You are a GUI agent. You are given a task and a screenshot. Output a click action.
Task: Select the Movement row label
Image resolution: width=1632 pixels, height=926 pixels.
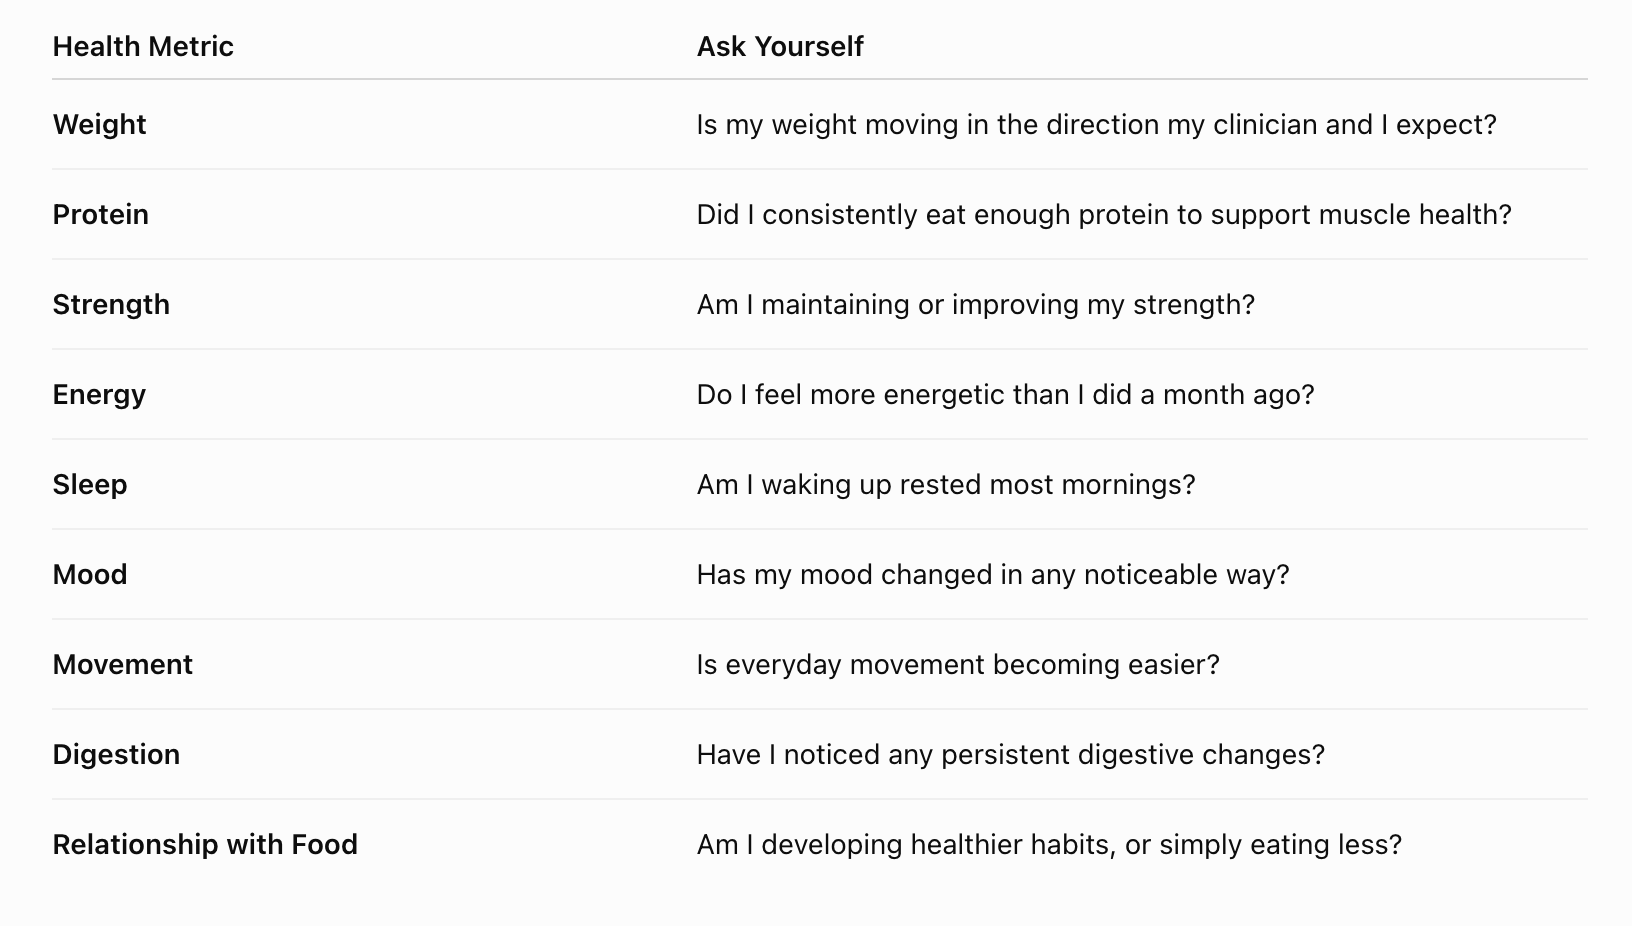point(122,665)
